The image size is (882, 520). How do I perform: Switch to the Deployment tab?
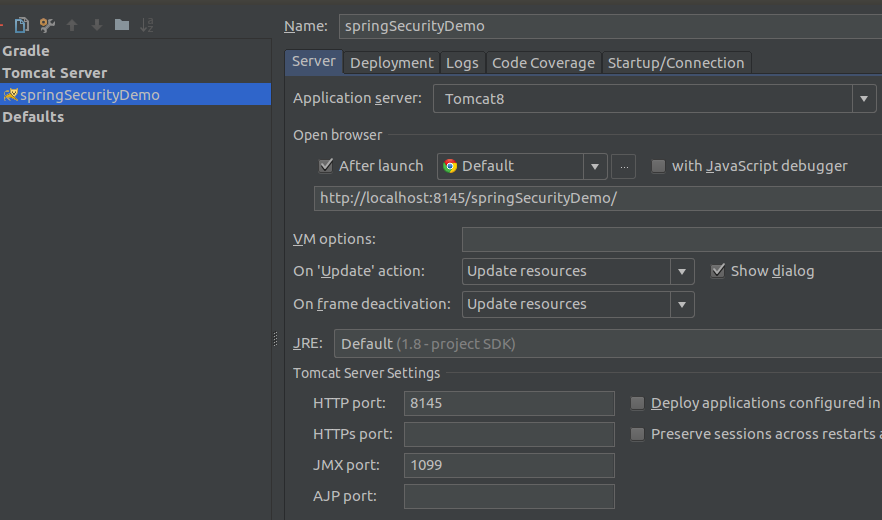392,63
